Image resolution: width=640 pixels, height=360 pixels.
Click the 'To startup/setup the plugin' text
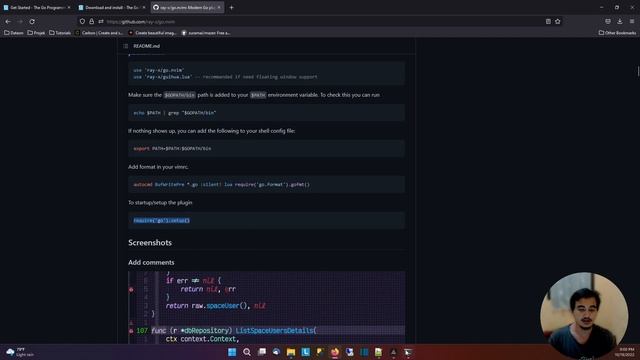pos(160,202)
